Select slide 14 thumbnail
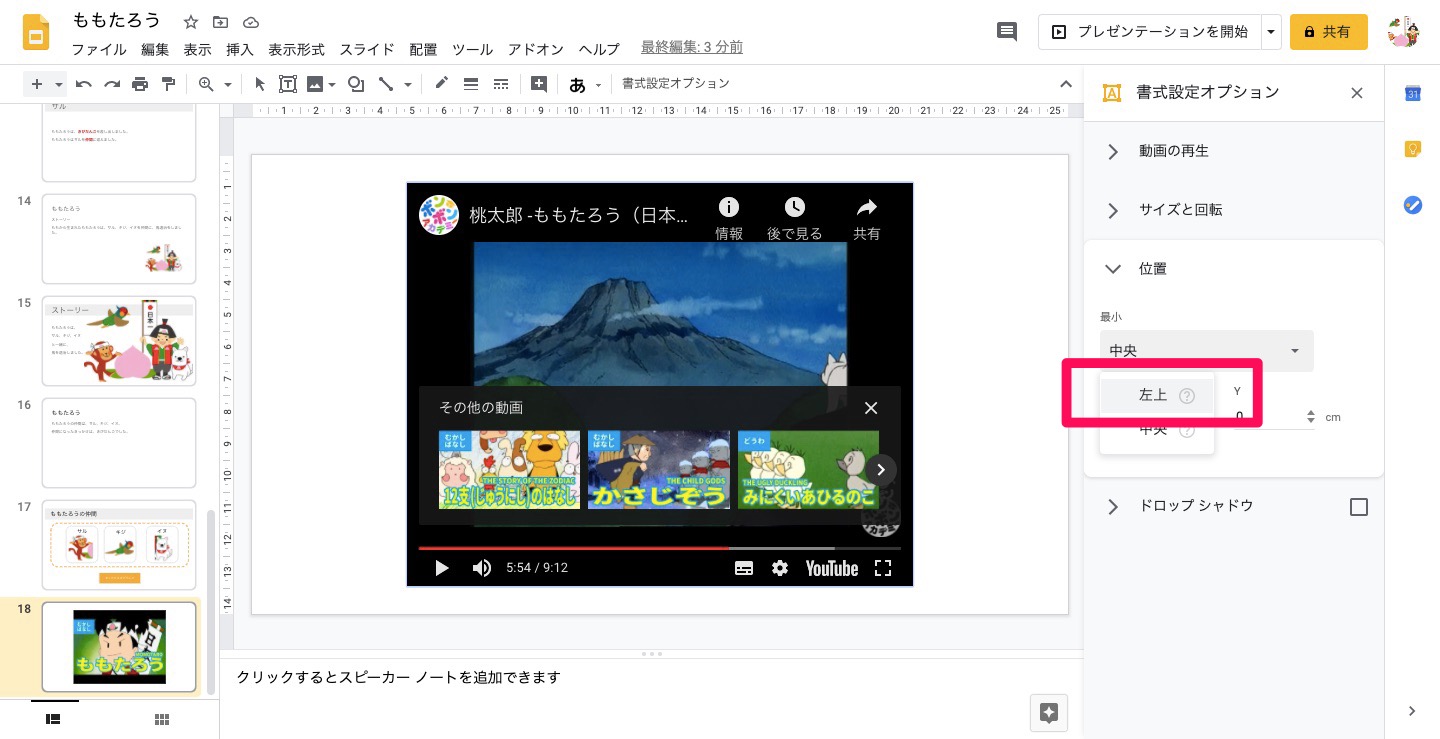The width and height of the screenshot is (1440, 739). pos(119,239)
